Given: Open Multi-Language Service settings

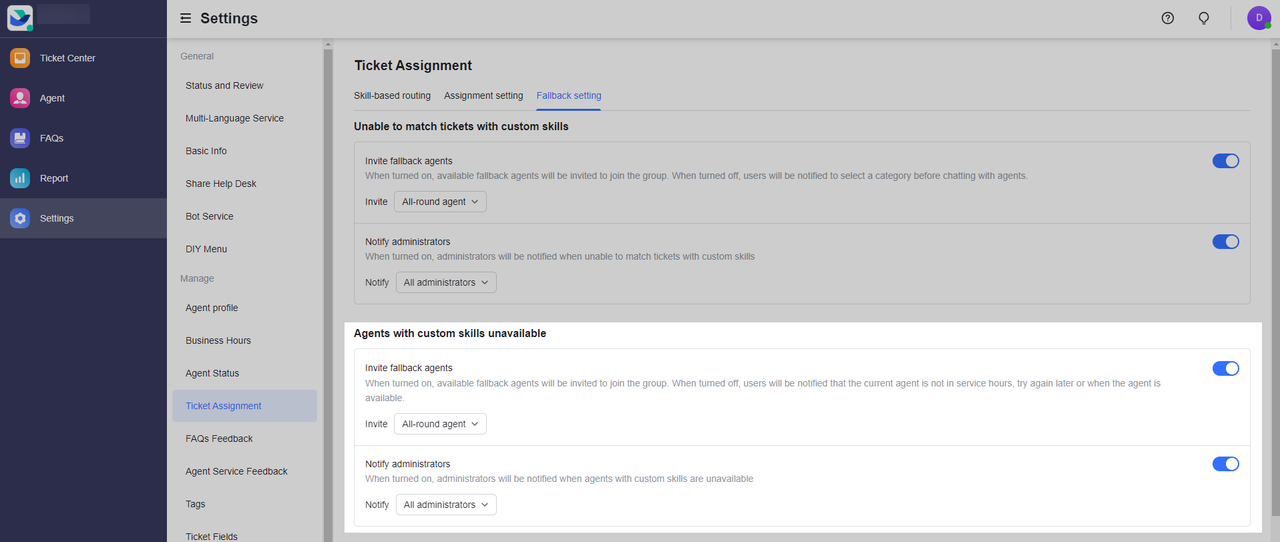Looking at the screenshot, I should pyautogui.click(x=245, y=118).
